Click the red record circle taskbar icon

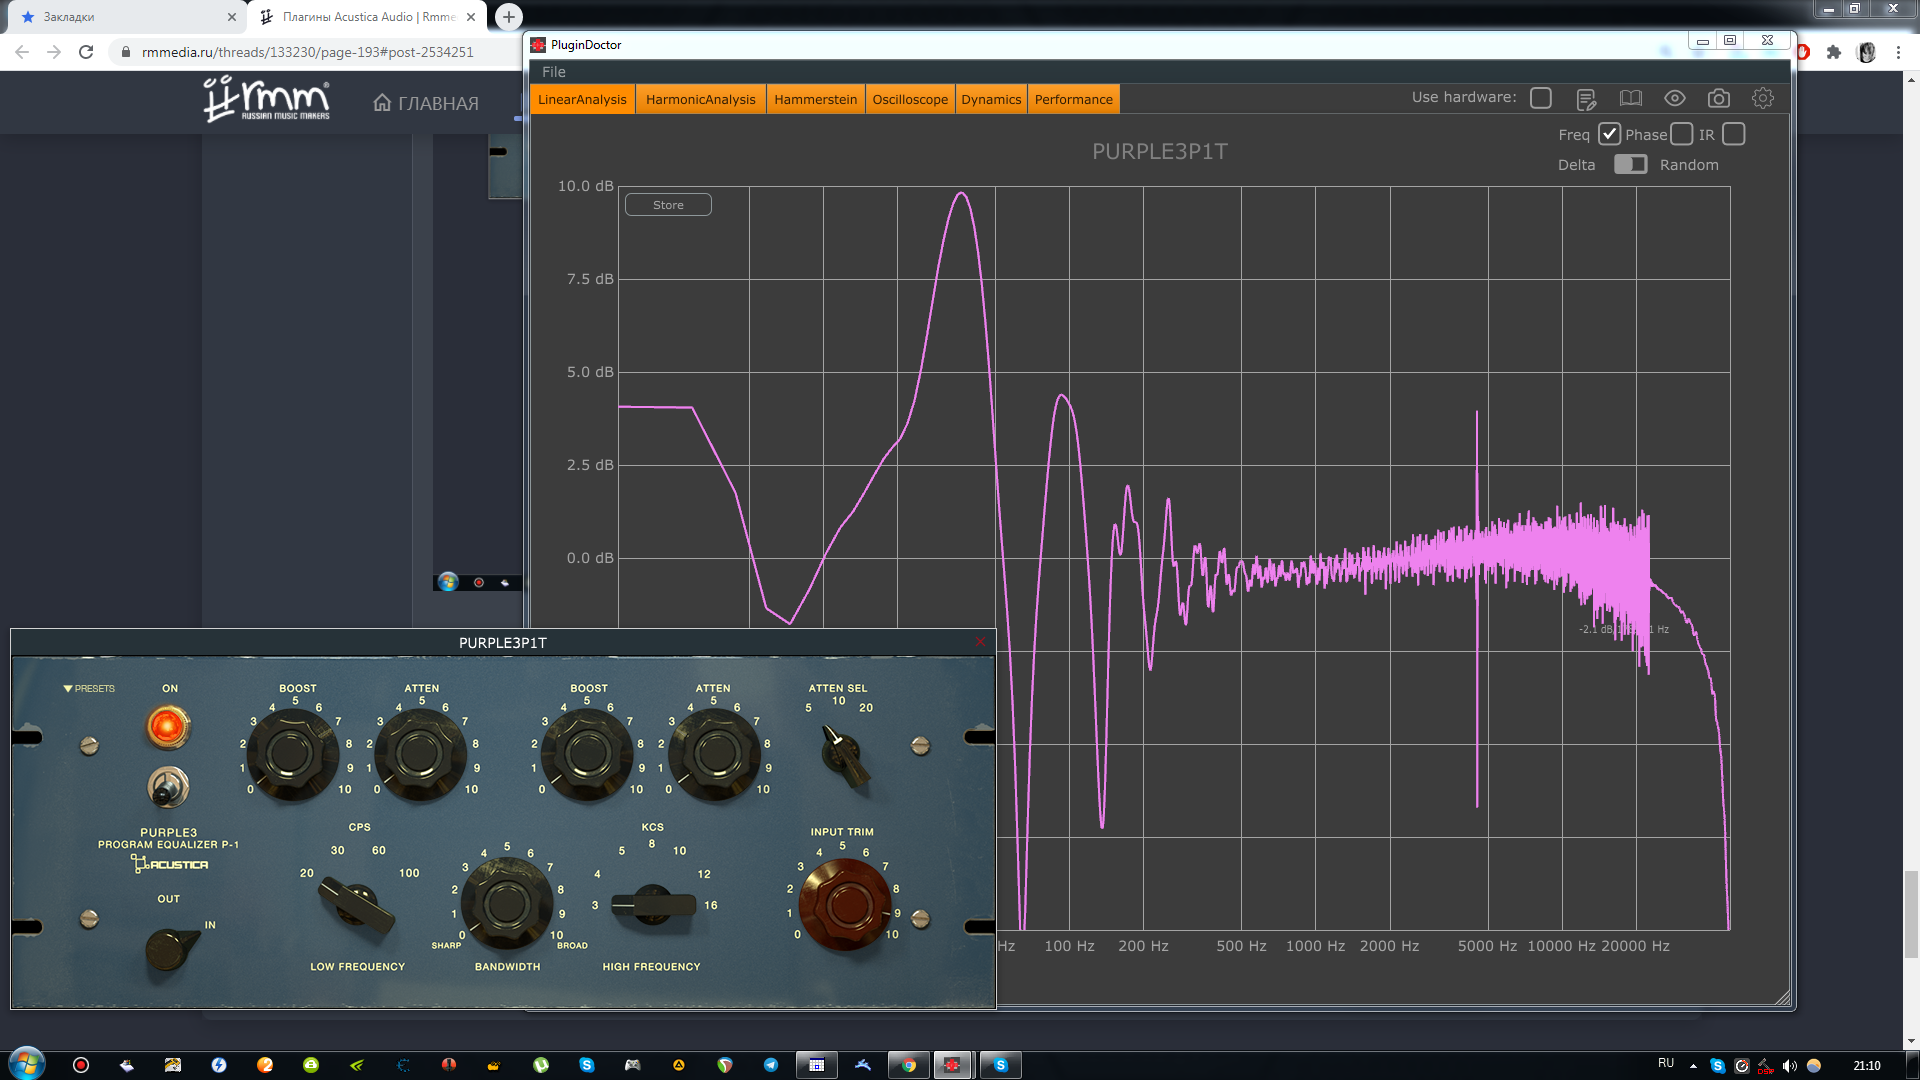(81, 1065)
